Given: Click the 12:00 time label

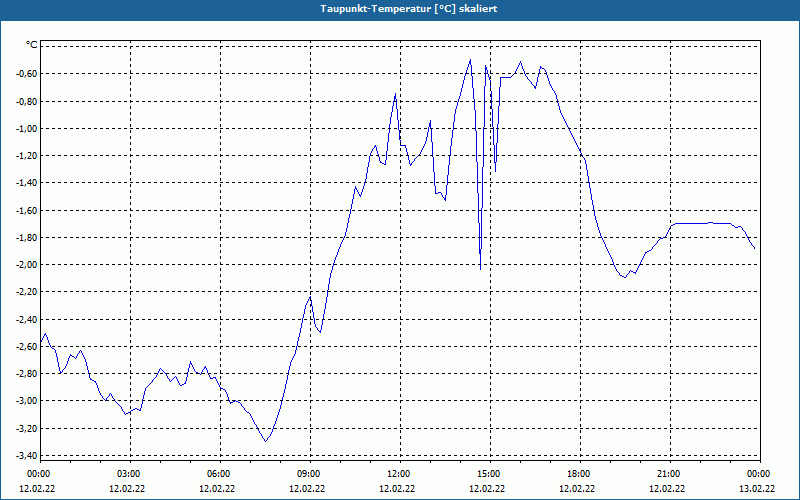Looking at the screenshot, I should tap(397, 473).
